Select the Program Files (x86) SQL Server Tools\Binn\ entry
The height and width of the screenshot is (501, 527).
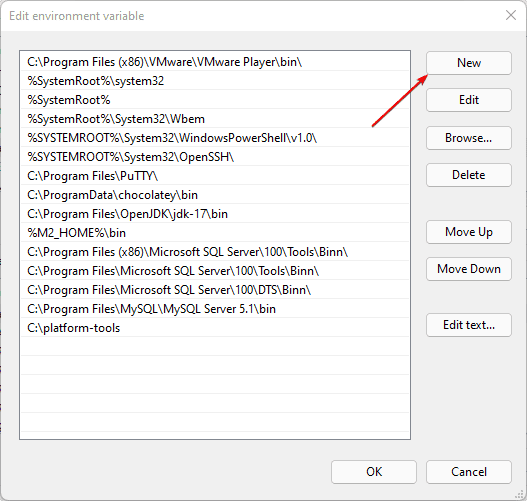[215, 252]
